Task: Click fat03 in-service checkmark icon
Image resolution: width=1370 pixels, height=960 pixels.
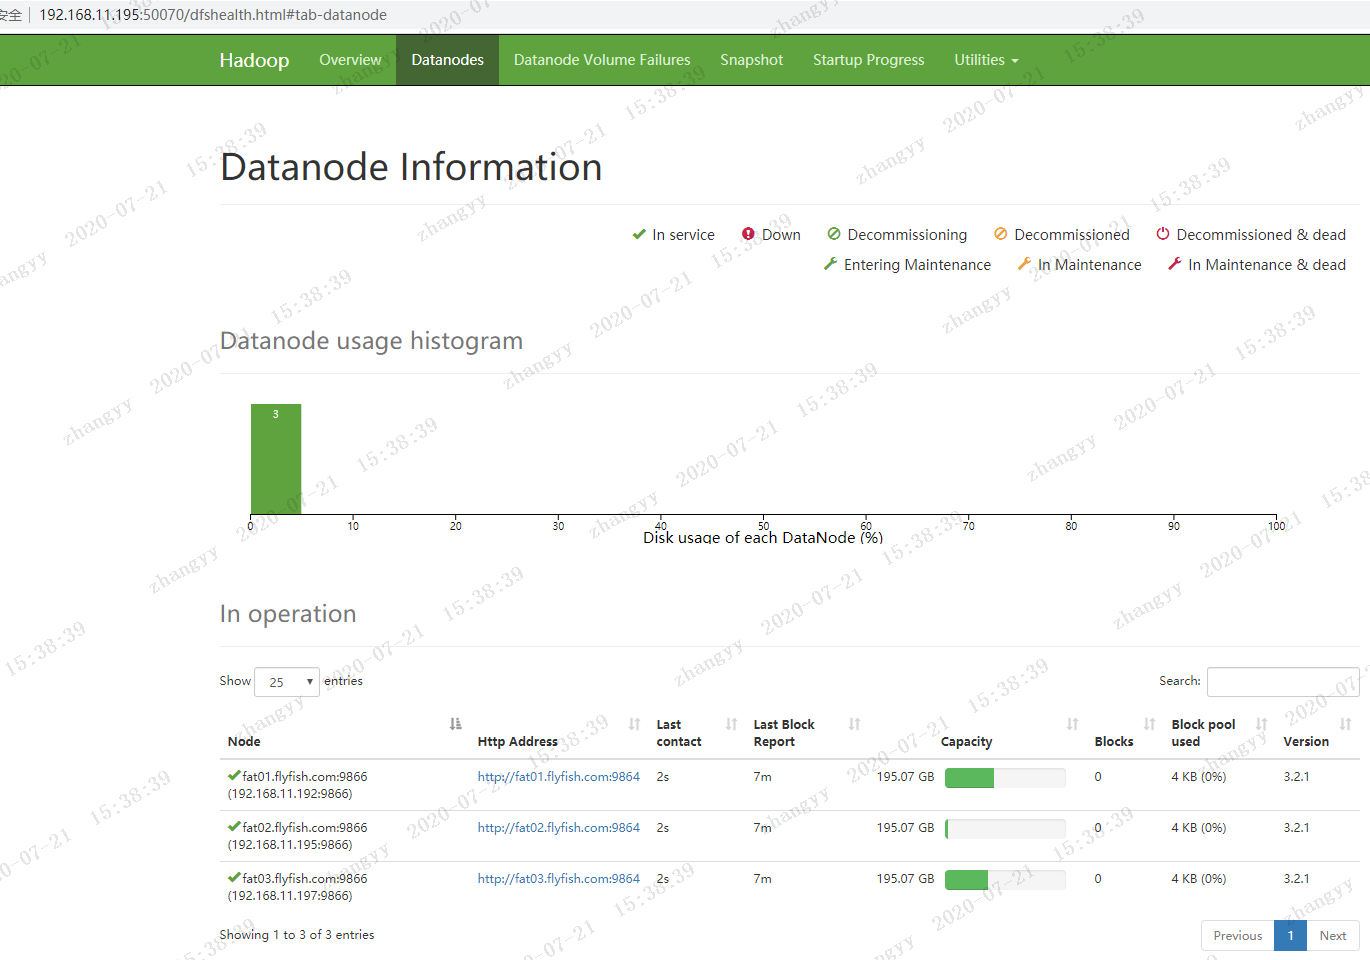Action: coord(234,877)
